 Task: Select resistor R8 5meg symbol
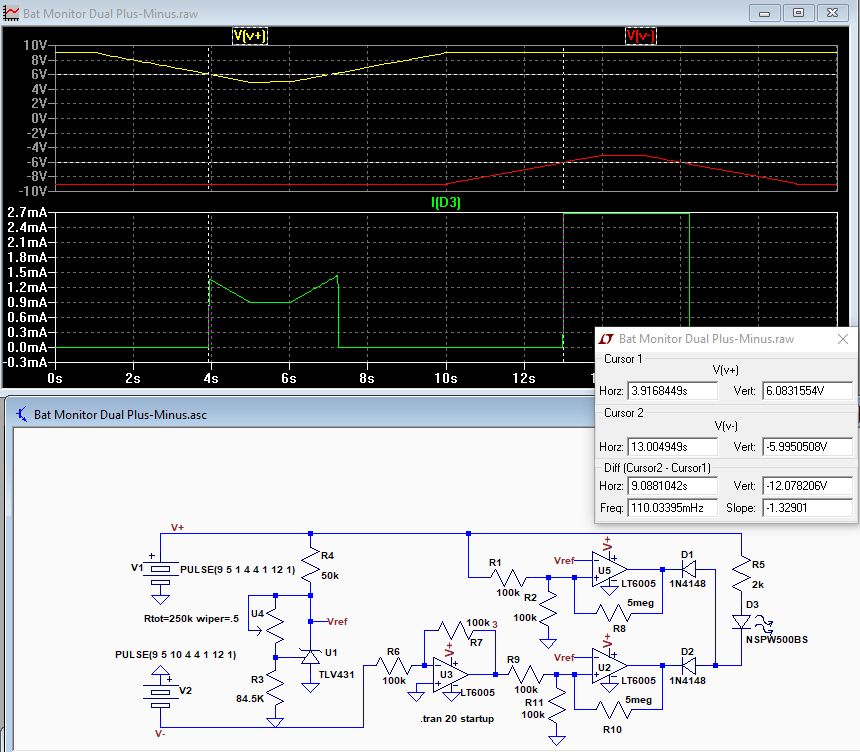tap(613, 613)
